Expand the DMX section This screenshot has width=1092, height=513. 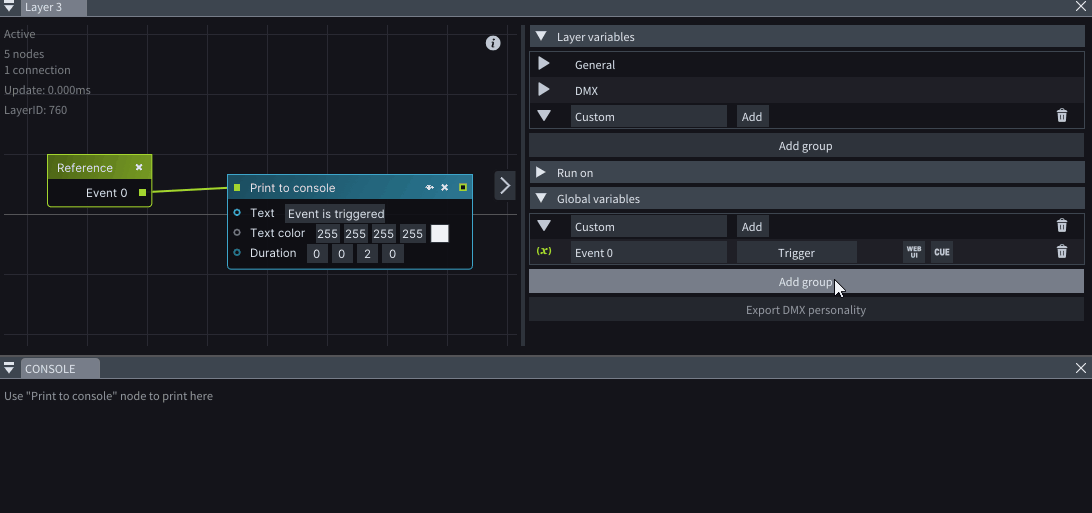click(544, 90)
